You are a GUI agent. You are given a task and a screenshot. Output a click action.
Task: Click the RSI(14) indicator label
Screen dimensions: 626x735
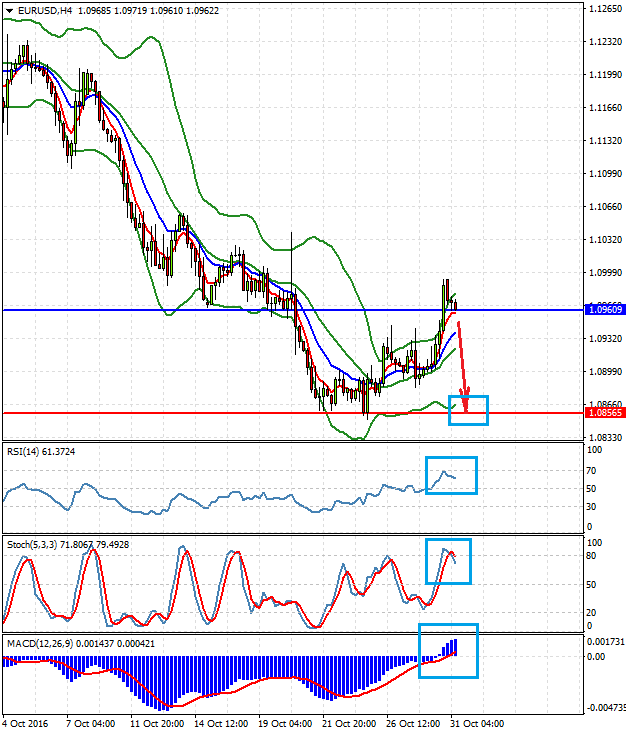click(x=25, y=453)
